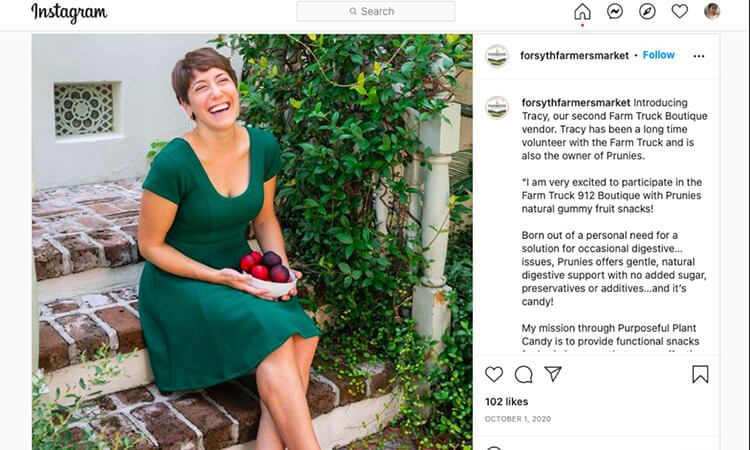Open caption author forsythfarmersmarket username
This screenshot has width=750, height=450.
576,103
